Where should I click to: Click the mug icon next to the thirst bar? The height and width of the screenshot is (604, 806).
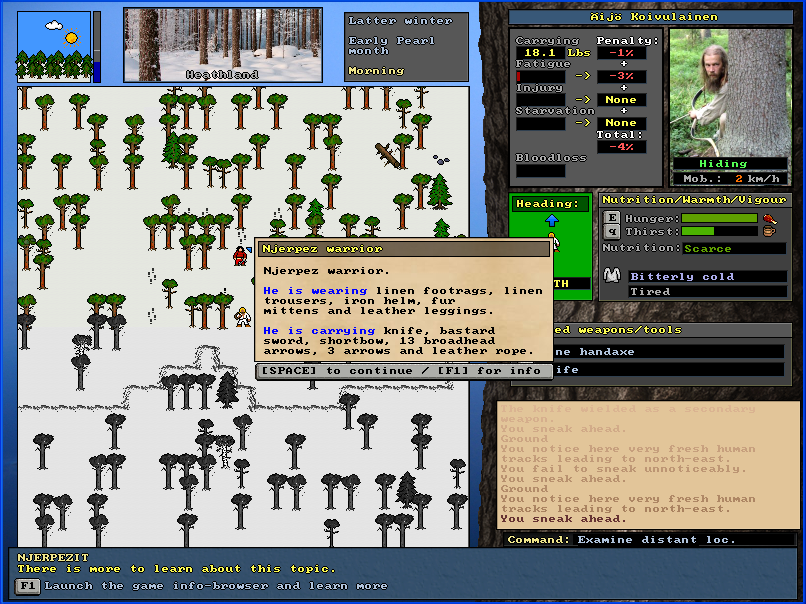769,231
